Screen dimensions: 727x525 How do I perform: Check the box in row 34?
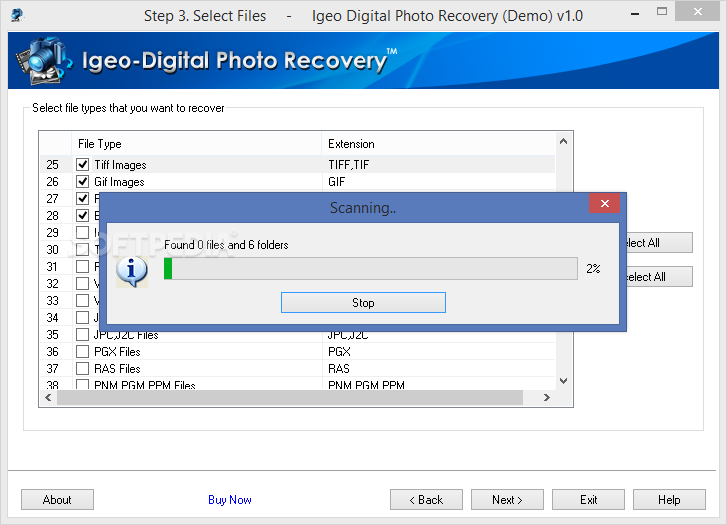click(83, 318)
